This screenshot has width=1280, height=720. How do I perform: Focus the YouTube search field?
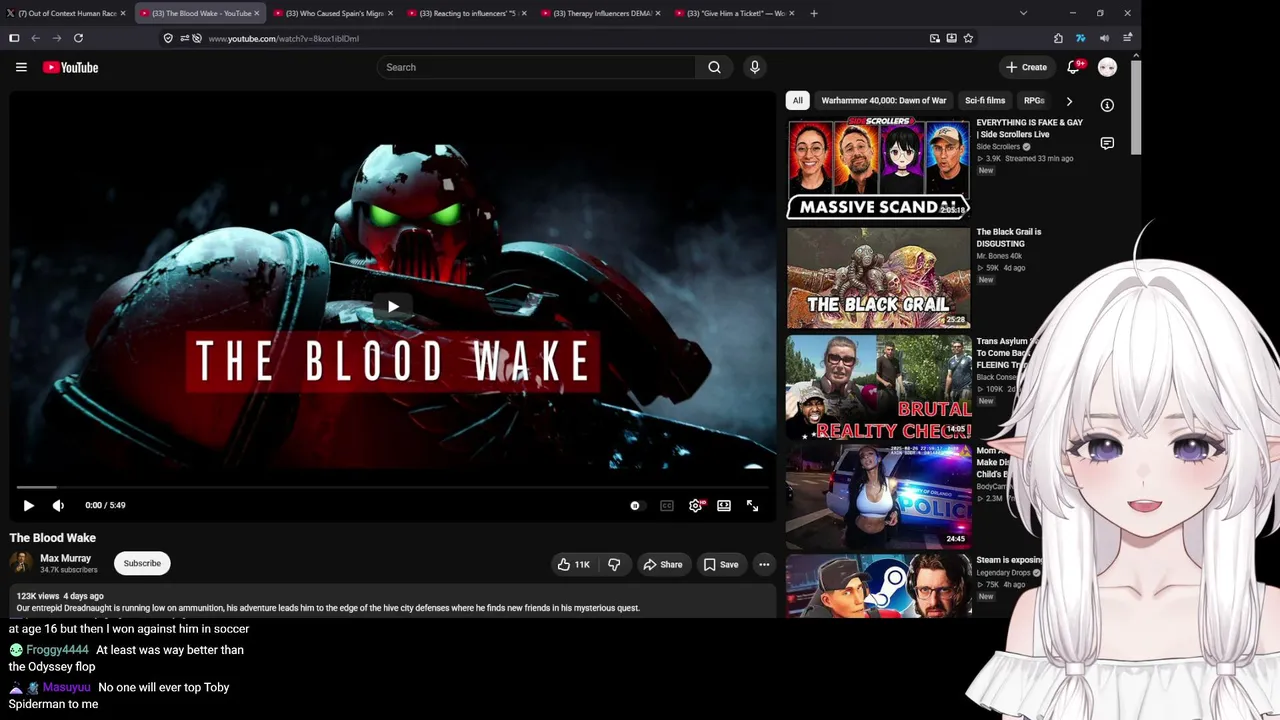[536, 67]
